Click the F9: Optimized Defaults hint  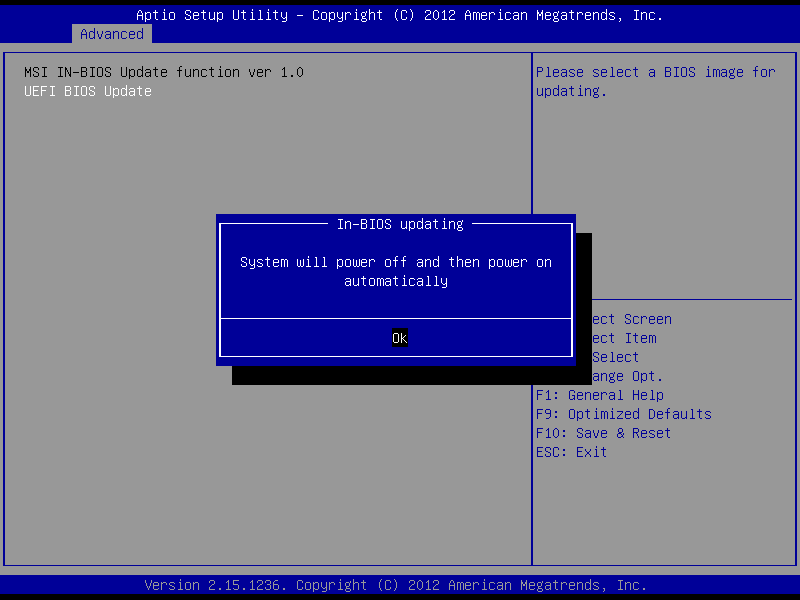pos(623,414)
